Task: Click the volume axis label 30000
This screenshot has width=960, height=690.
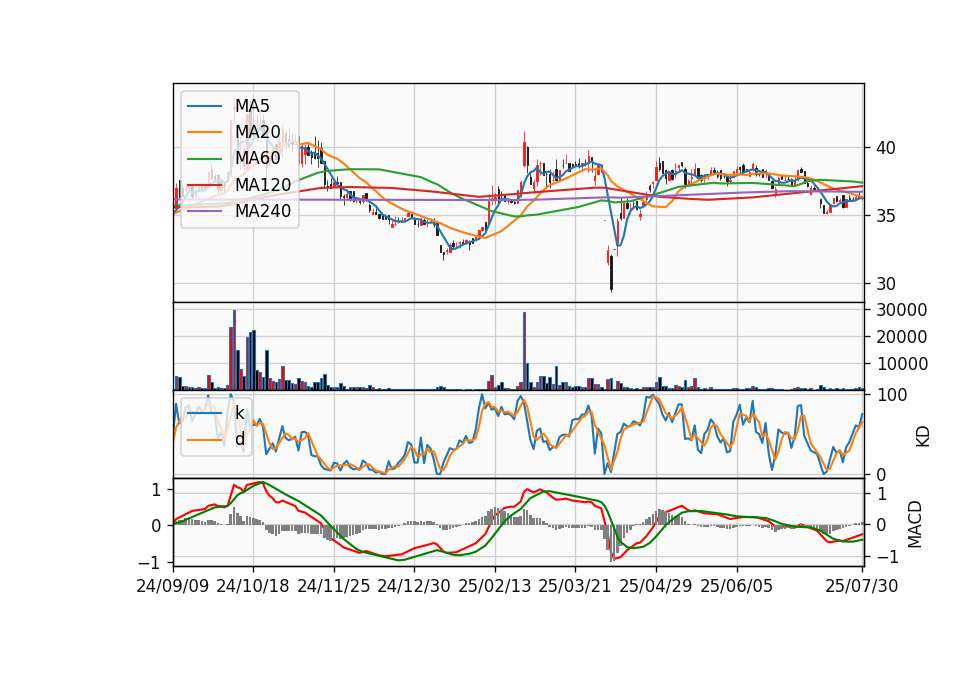Action: [902, 310]
